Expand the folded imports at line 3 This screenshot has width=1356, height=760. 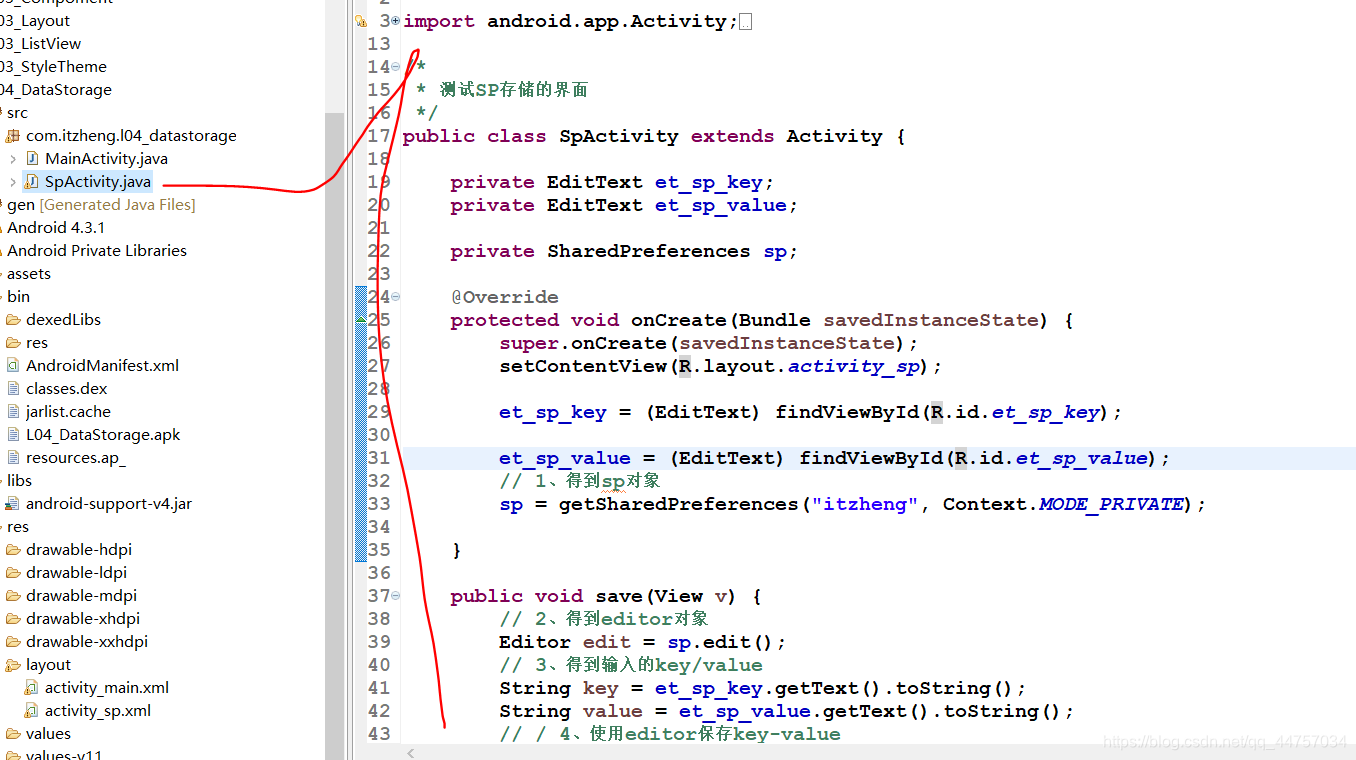[396, 21]
